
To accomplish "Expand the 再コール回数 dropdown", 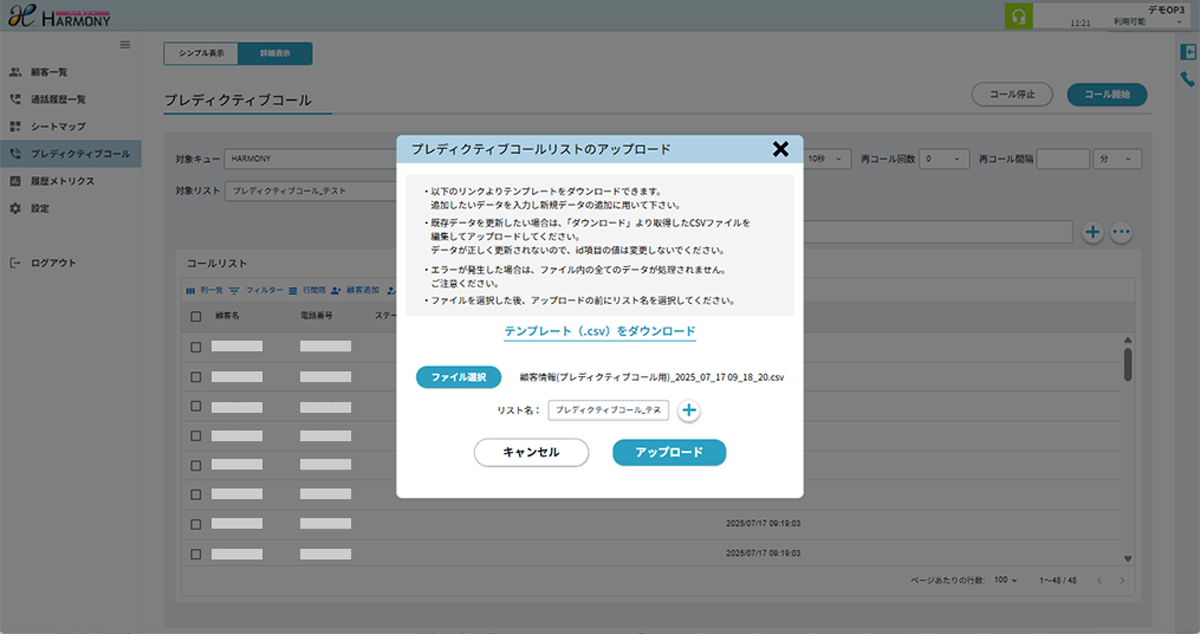I will (945, 159).
